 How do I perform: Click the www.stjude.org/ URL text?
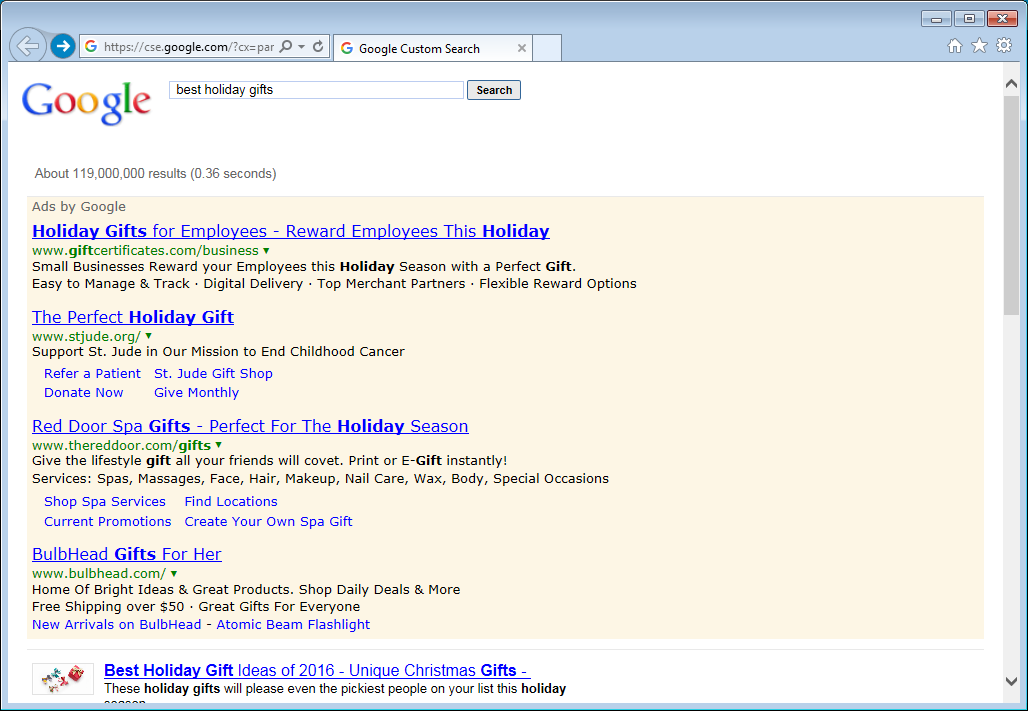click(x=87, y=336)
